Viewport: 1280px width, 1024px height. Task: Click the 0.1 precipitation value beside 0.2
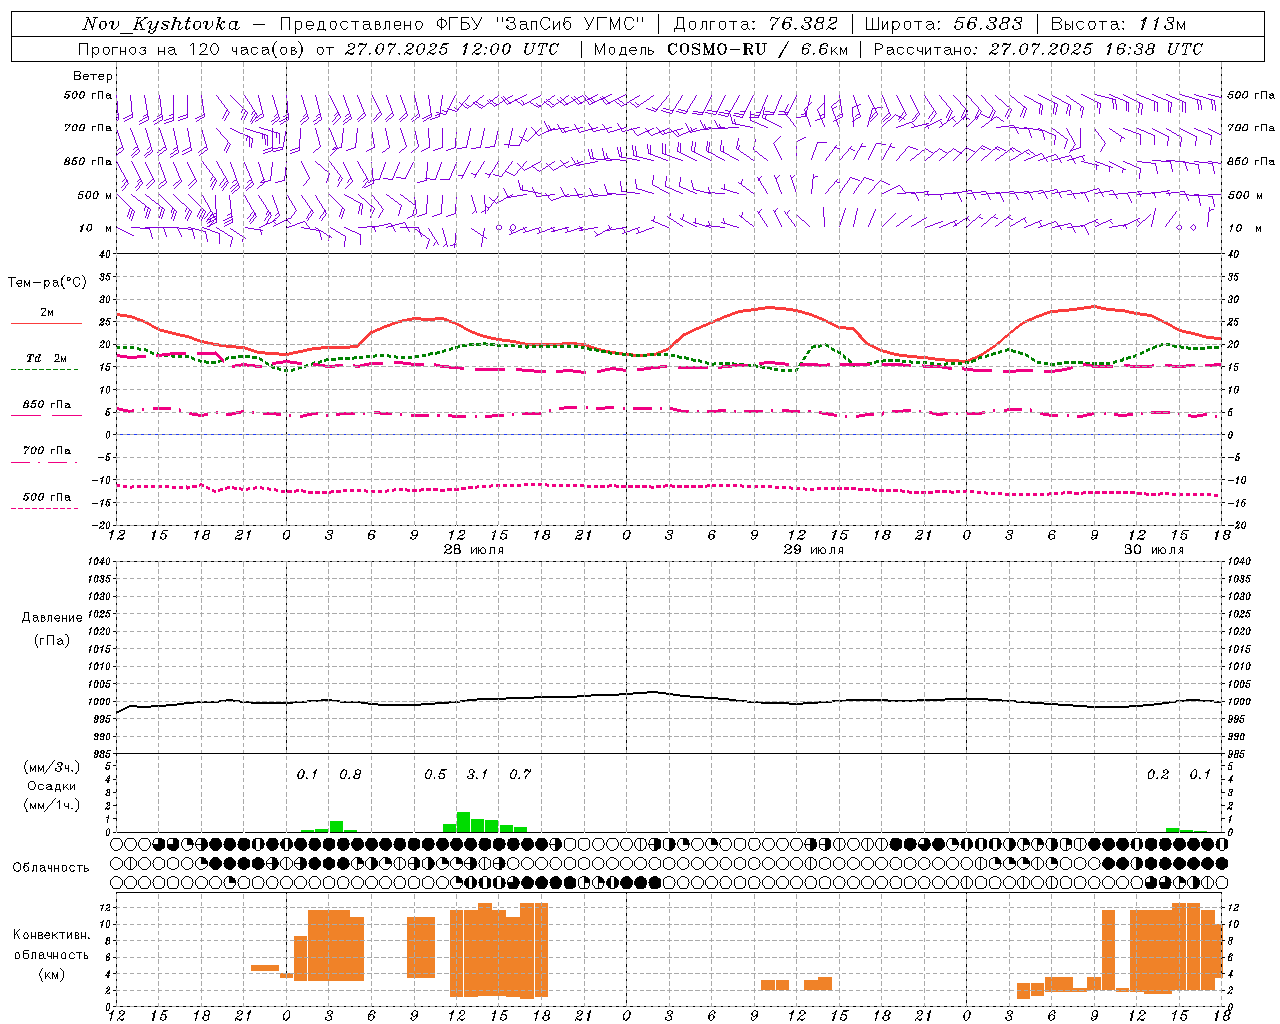pyautogui.click(x=1200, y=774)
